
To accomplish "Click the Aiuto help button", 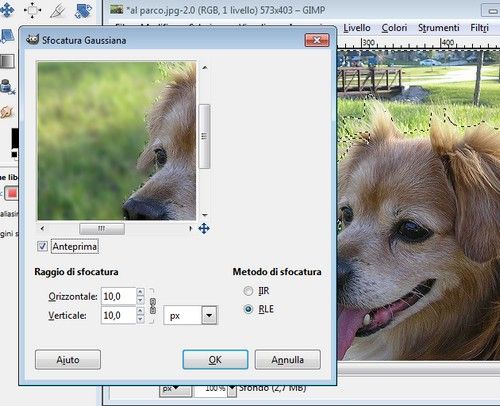I will [68, 360].
